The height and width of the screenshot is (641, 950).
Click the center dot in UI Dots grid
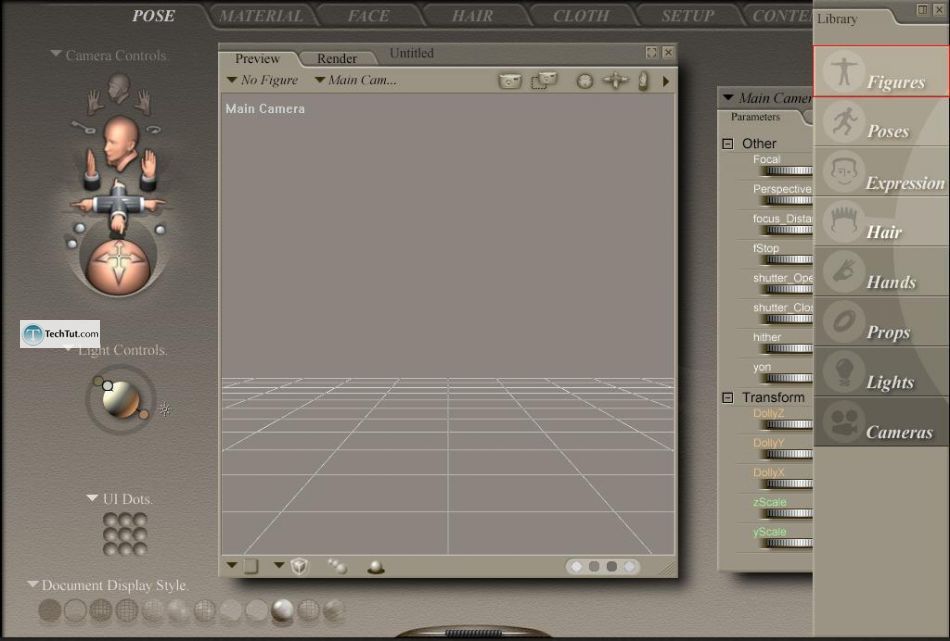pyautogui.click(x=125, y=534)
